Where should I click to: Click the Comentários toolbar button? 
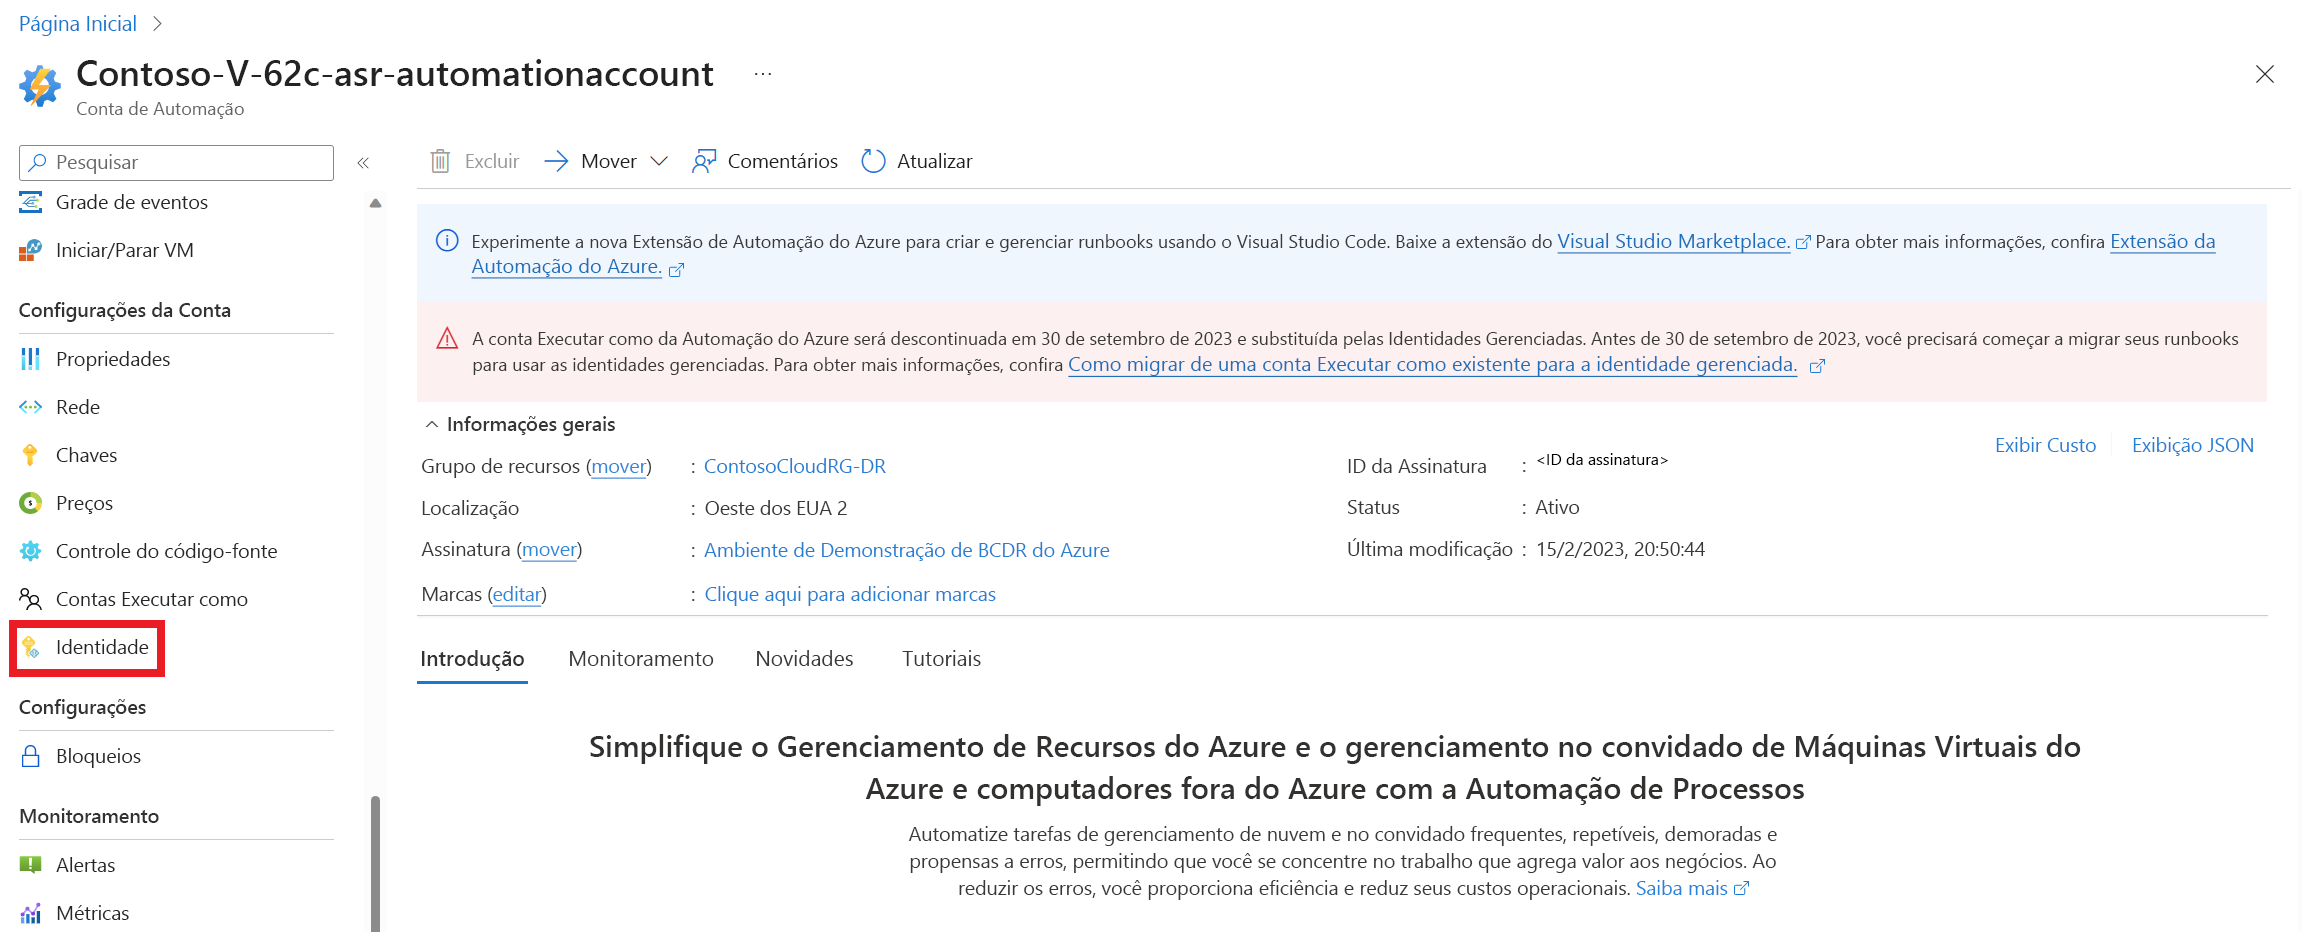click(765, 161)
